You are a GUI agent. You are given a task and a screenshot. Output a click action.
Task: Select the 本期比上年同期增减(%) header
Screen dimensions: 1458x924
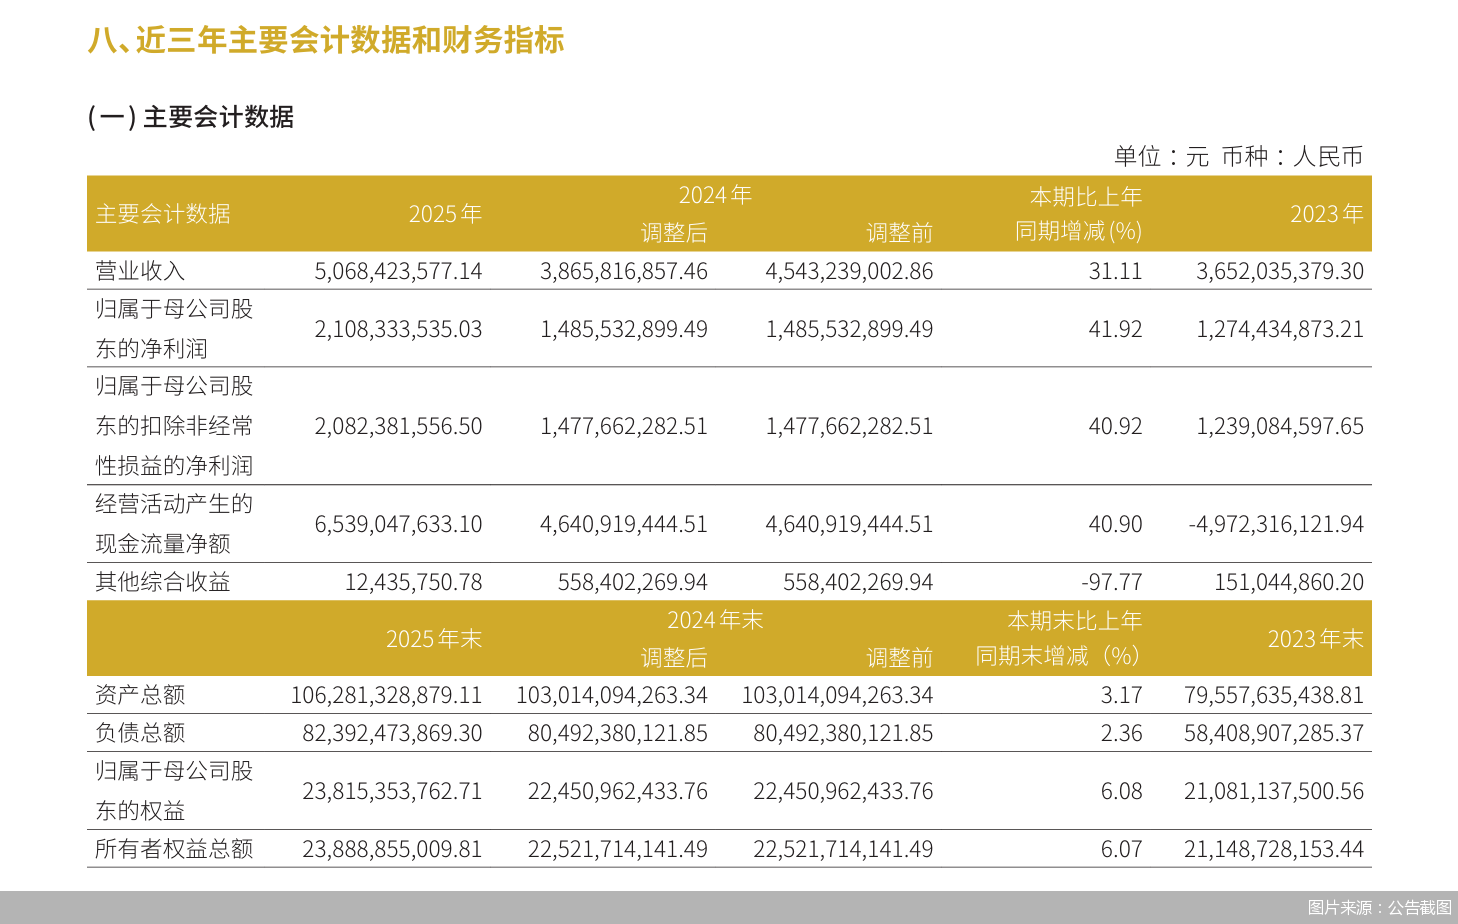1087,213
